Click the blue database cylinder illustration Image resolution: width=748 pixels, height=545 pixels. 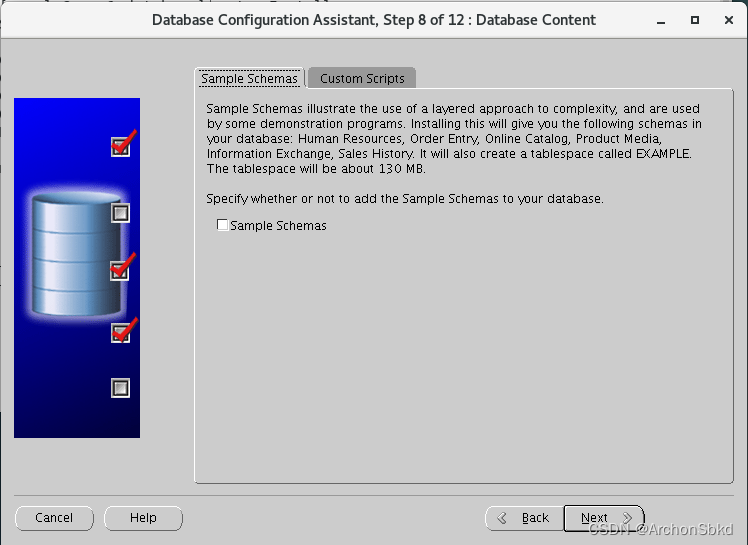[x=76, y=253]
